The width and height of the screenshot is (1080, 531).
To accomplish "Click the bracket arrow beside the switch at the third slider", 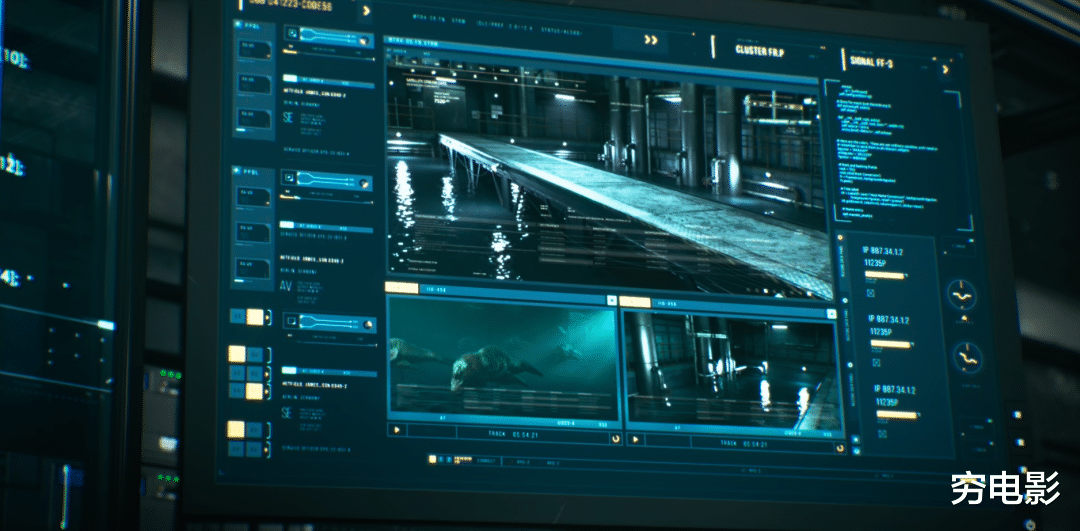I will [268, 317].
